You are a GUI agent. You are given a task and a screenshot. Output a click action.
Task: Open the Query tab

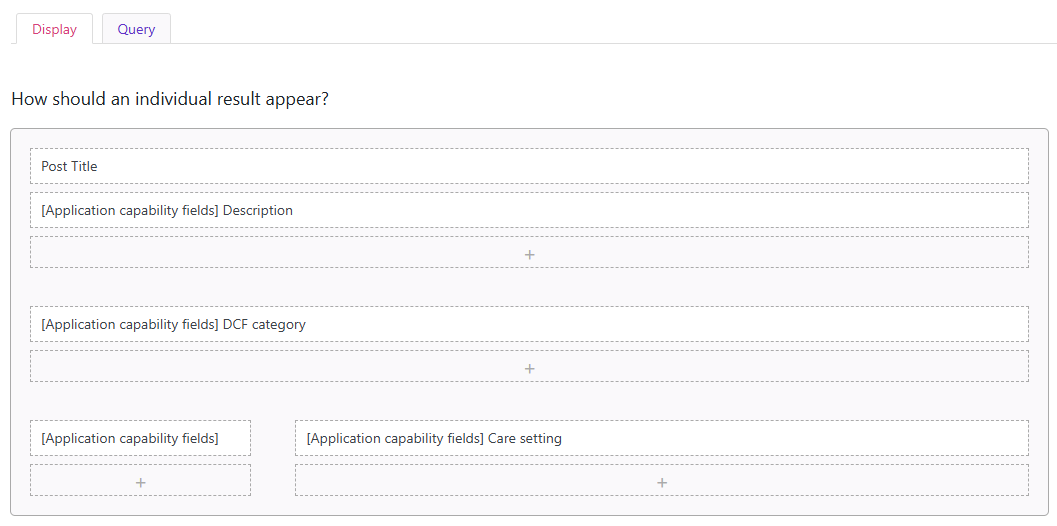136,29
